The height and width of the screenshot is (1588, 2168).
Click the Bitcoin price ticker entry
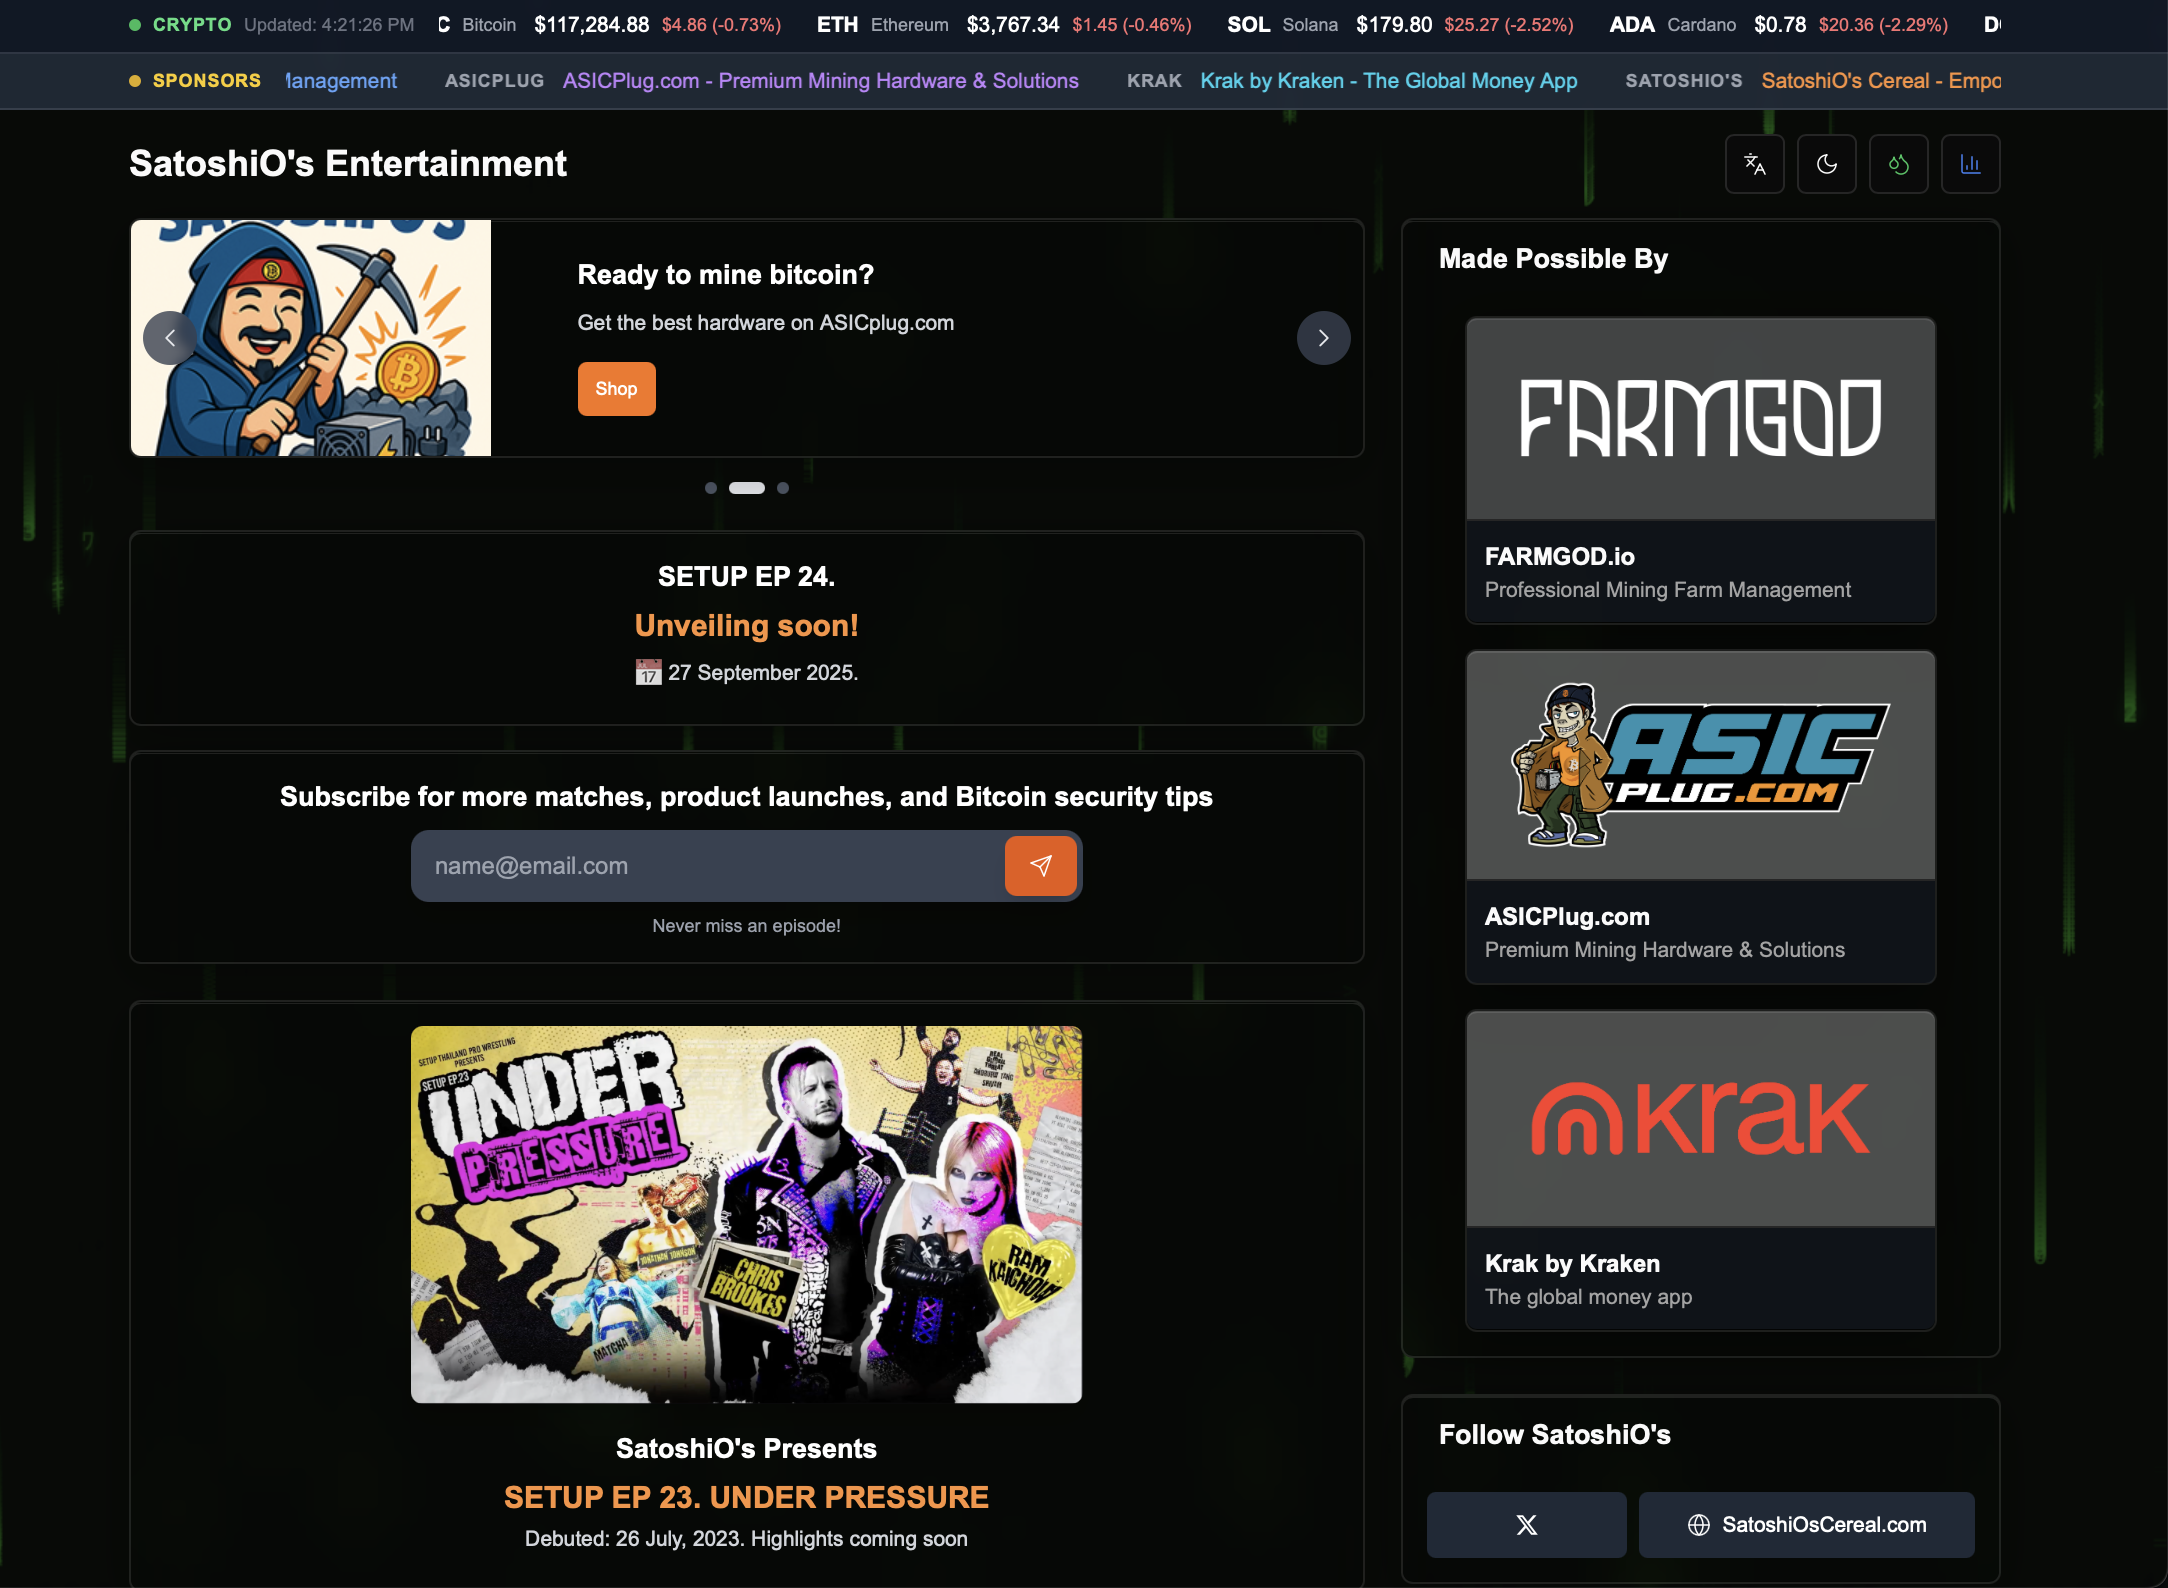tap(610, 25)
